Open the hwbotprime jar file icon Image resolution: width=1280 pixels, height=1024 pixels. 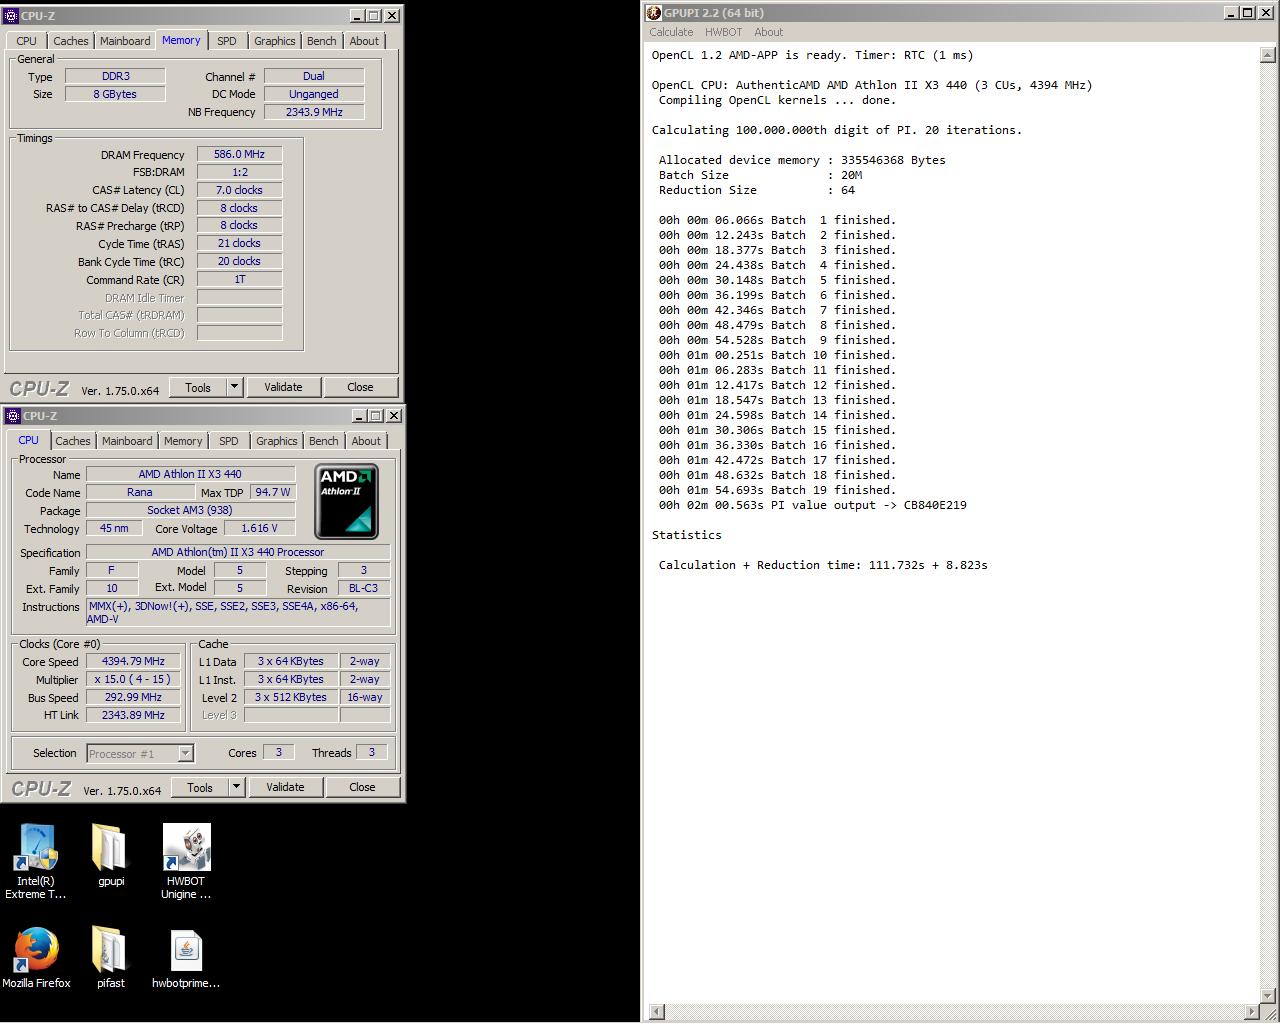pos(186,959)
